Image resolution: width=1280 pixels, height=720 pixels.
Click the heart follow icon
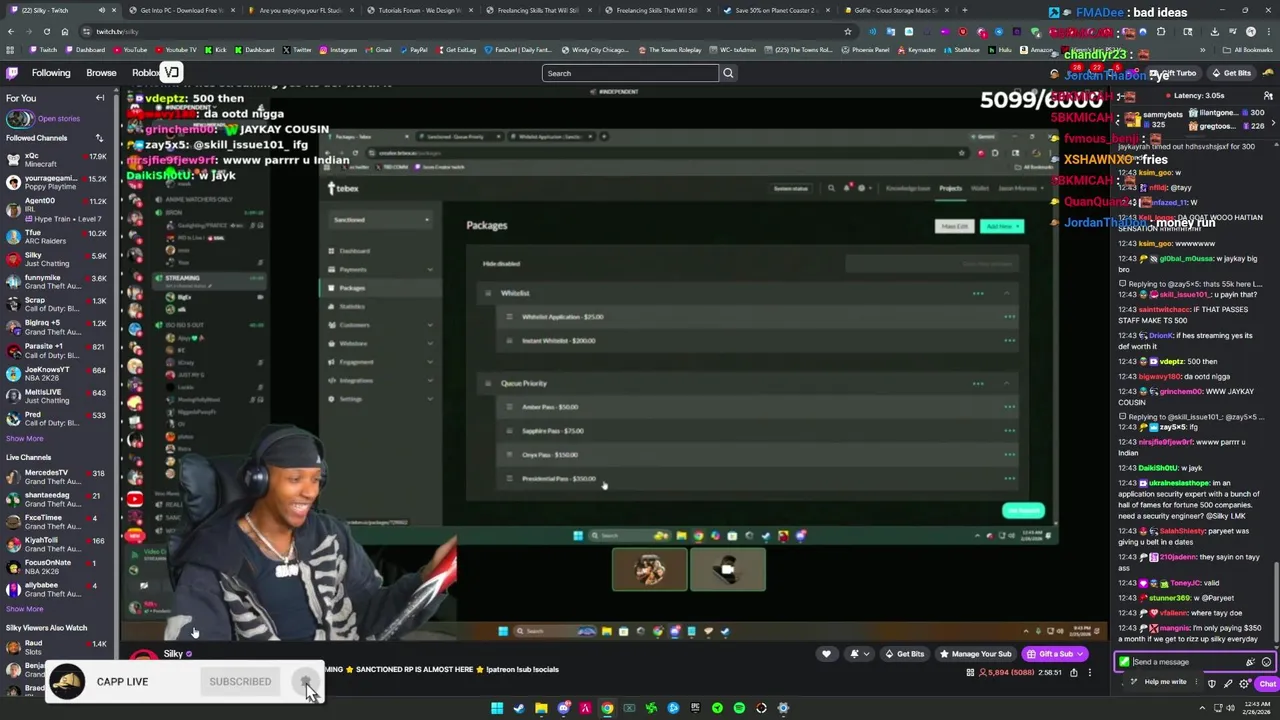[x=826, y=654]
